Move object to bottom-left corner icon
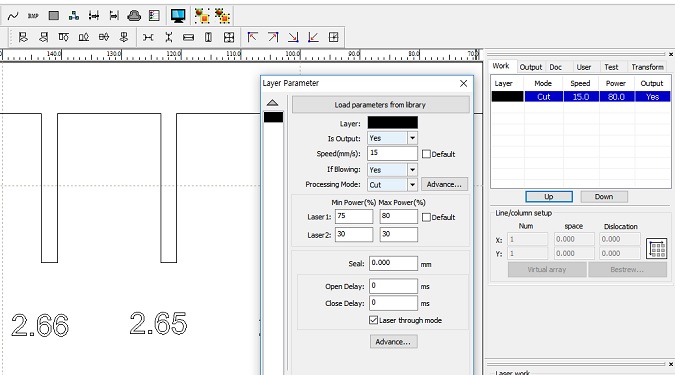The height and width of the screenshot is (375, 675). point(313,37)
